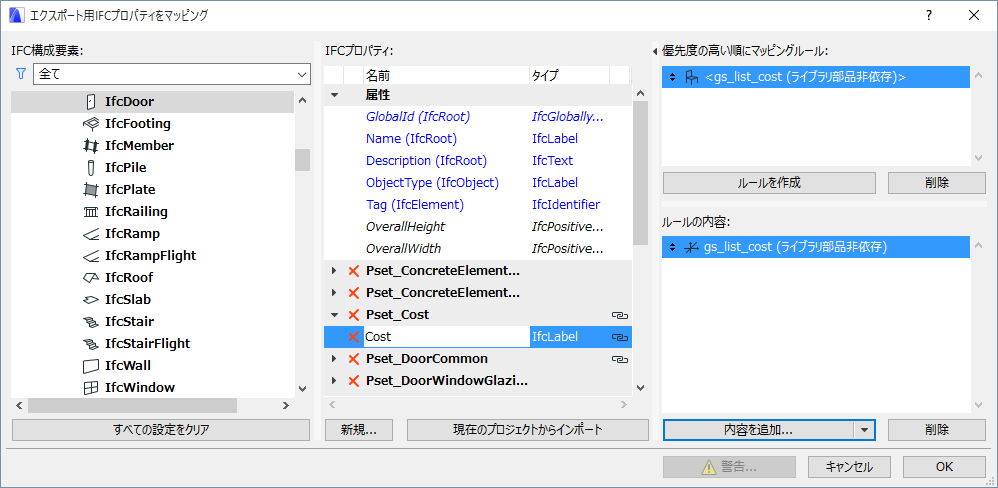
Task: Click the IfcFooting element icon
Action: (x=90, y=123)
